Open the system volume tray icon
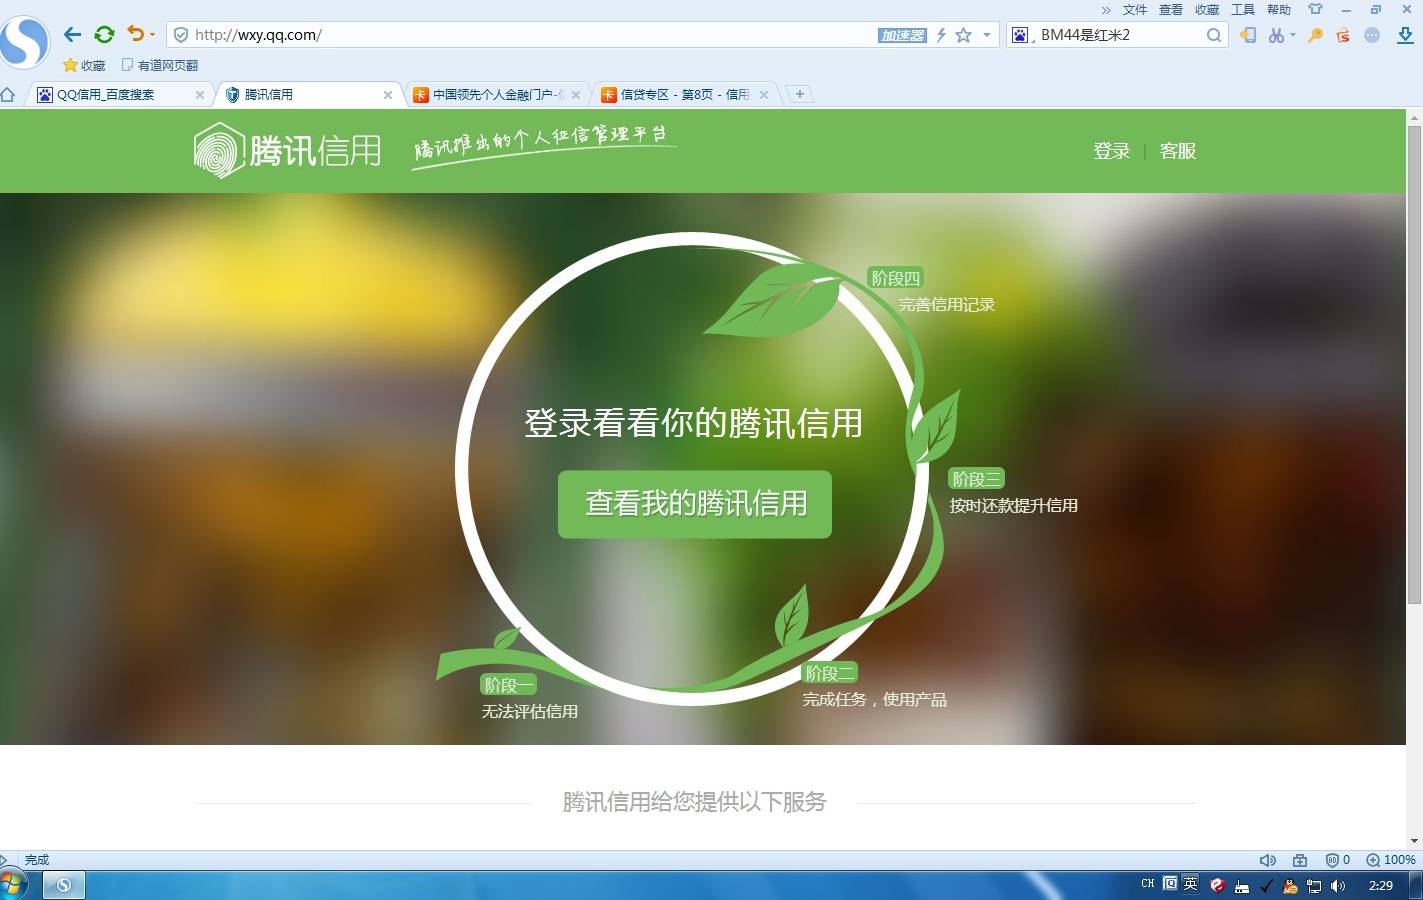Image resolution: width=1423 pixels, height=900 pixels. point(1338,886)
